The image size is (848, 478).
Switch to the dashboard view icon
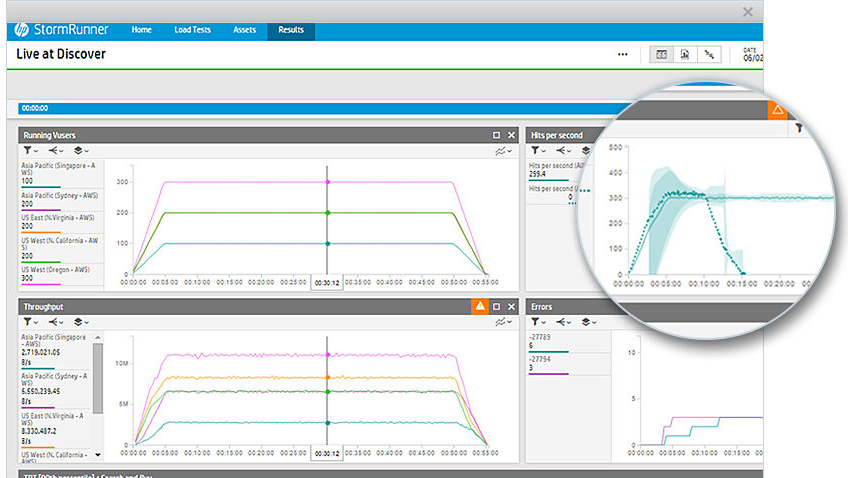click(x=661, y=55)
